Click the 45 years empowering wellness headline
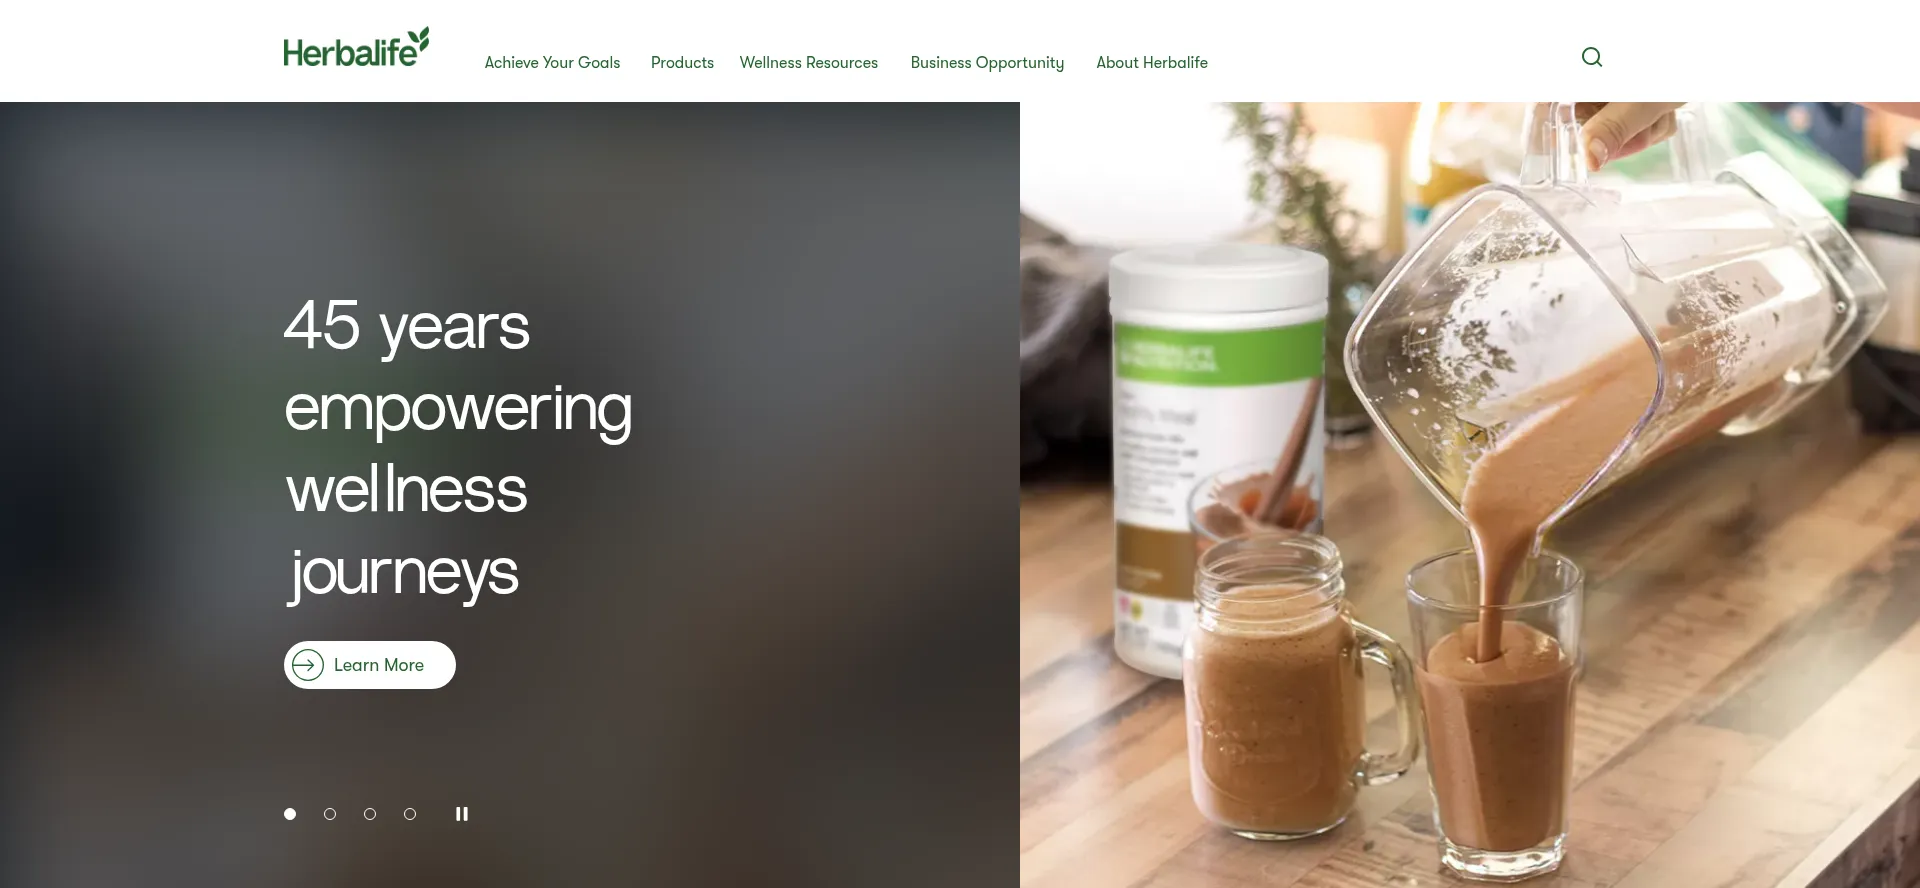Screen dimensions: 1920x888 click(458, 448)
